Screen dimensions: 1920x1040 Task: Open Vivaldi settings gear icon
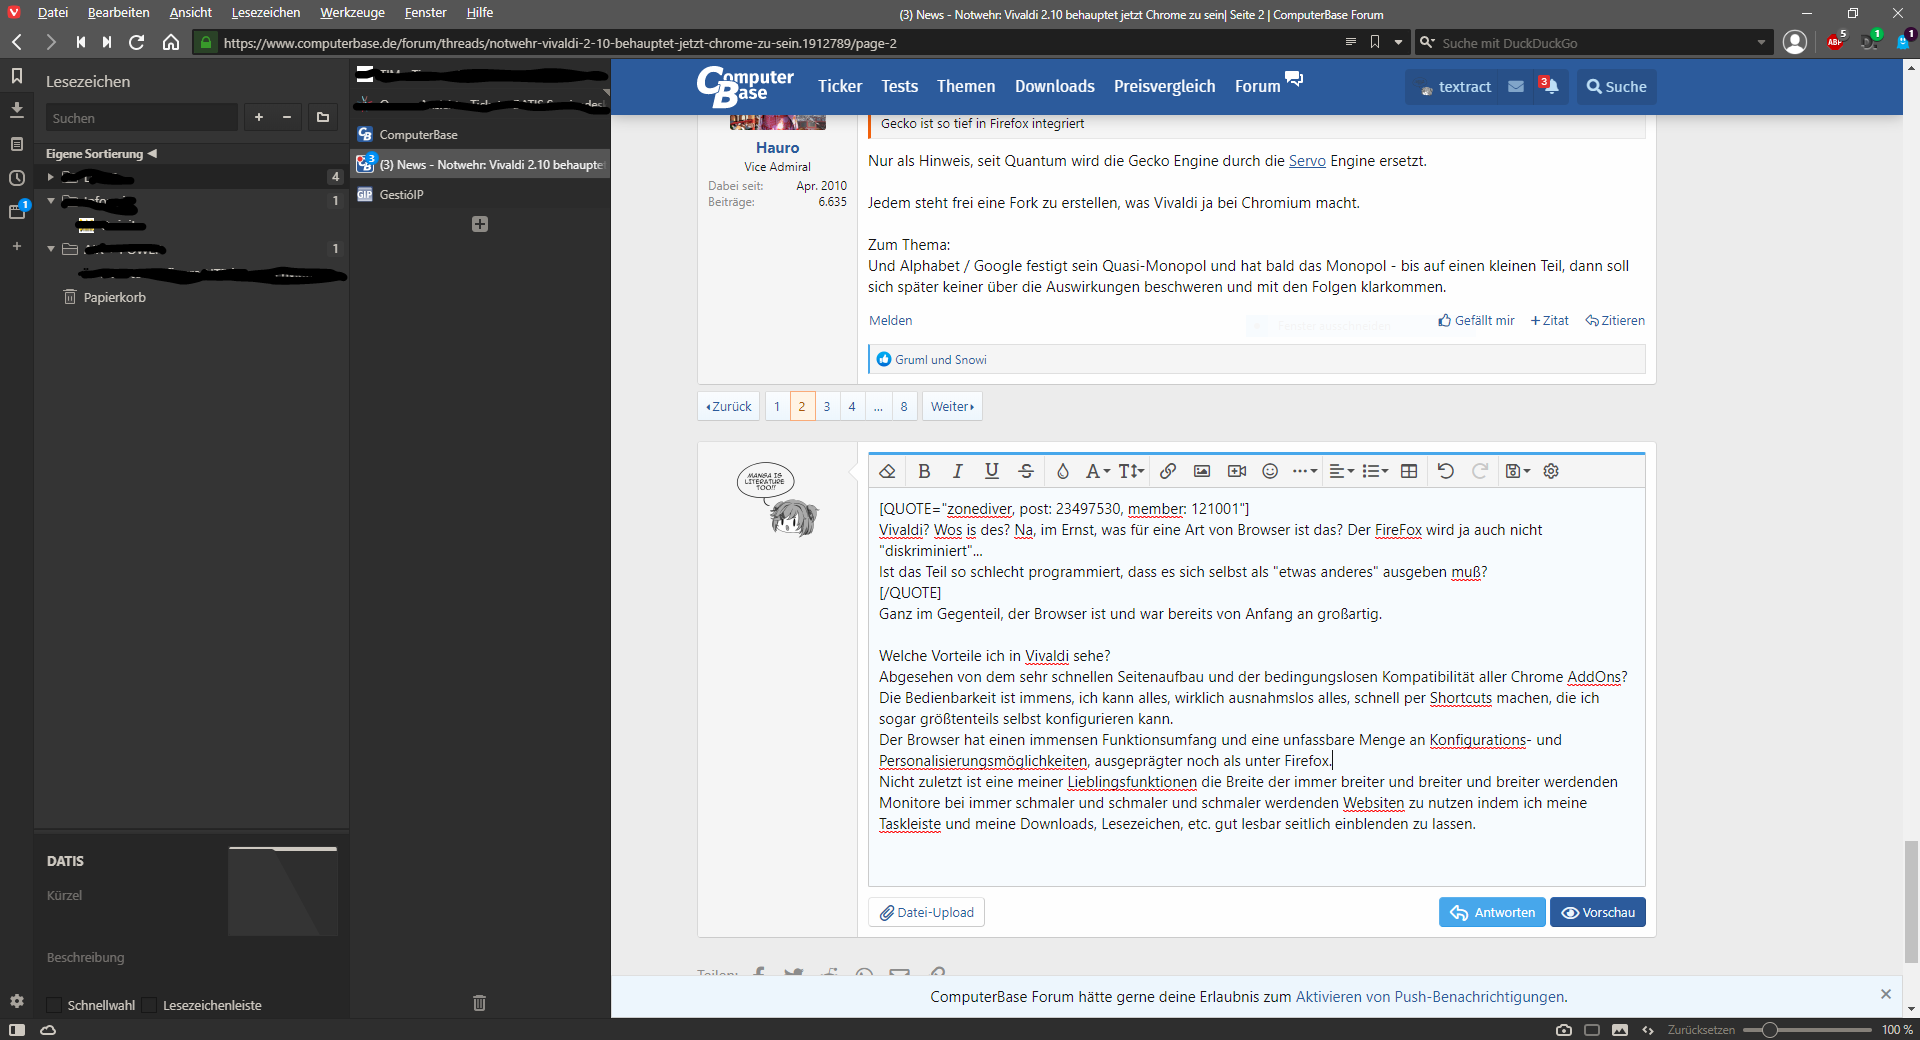click(x=17, y=1001)
